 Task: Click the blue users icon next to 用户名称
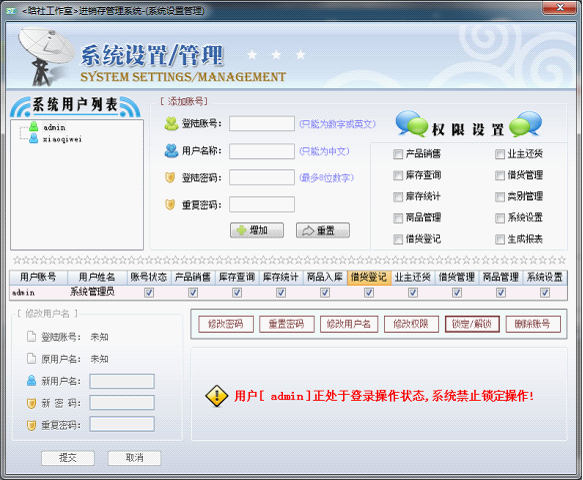(171, 151)
